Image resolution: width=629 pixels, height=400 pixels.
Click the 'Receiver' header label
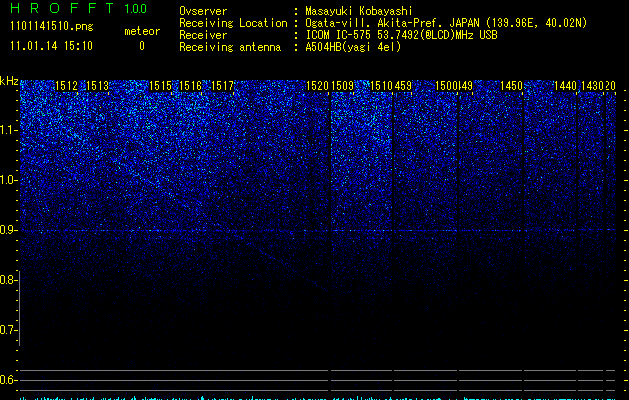tap(203, 35)
